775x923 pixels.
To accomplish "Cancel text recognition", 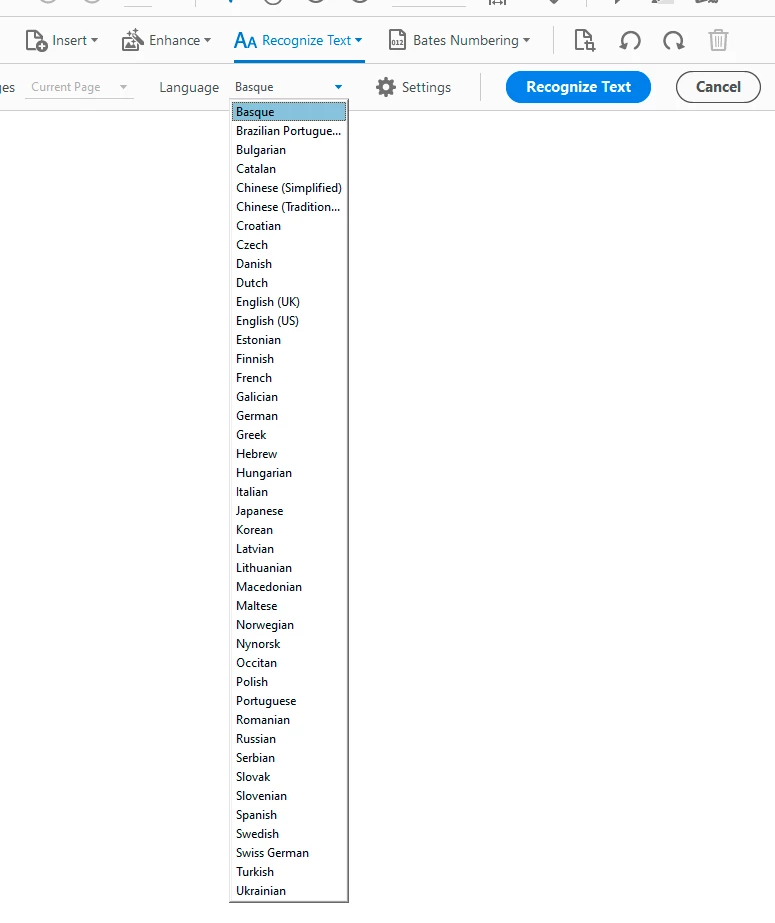I will click(x=718, y=87).
